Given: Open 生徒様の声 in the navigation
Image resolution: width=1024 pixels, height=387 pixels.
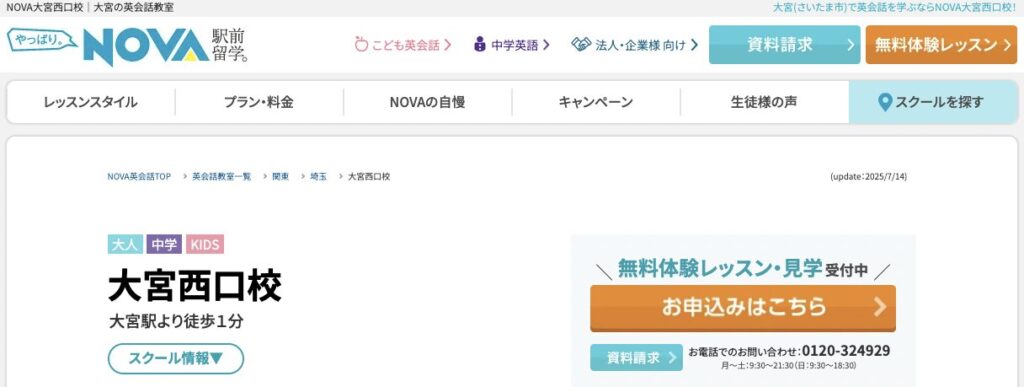Looking at the screenshot, I should point(764,102).
